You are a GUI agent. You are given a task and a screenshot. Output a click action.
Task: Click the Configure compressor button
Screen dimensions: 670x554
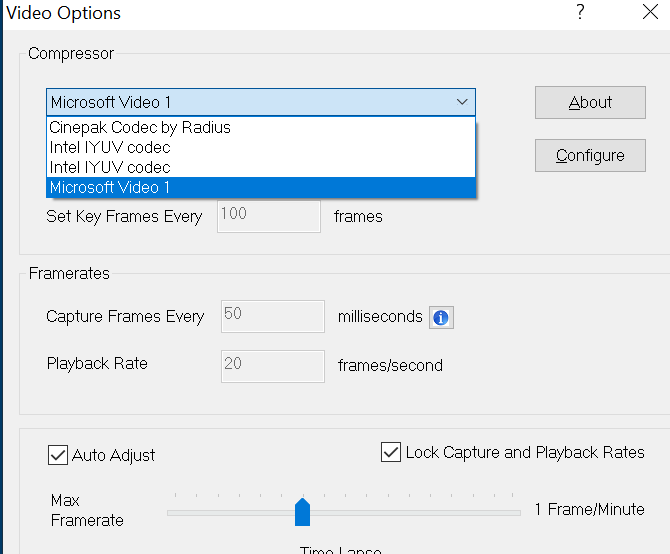pos(590,155)
